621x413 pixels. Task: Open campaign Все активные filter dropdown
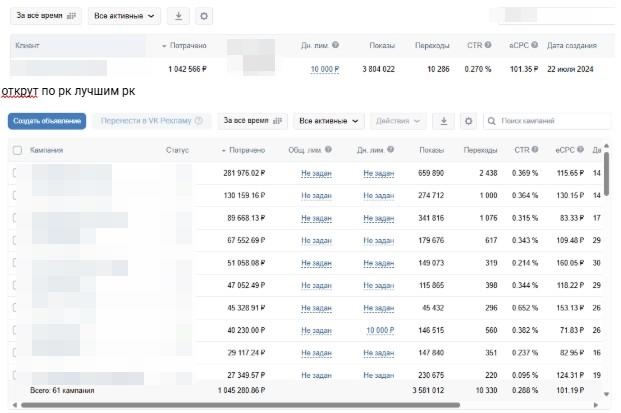pos(329,121)
